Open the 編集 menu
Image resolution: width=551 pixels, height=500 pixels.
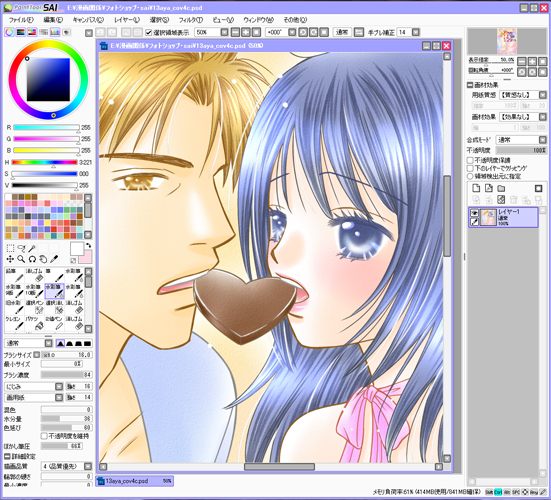(53, 20)
